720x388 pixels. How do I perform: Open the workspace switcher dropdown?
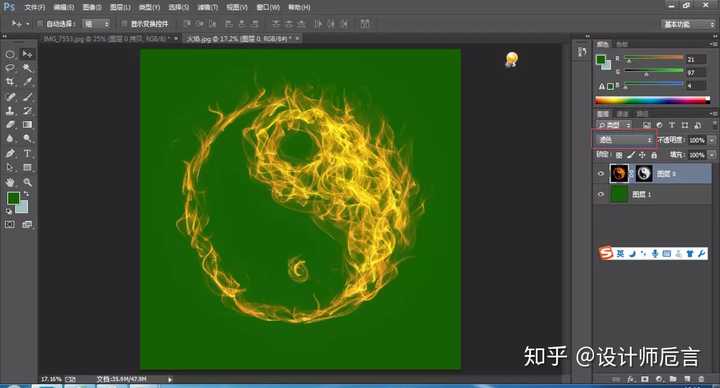688,24
